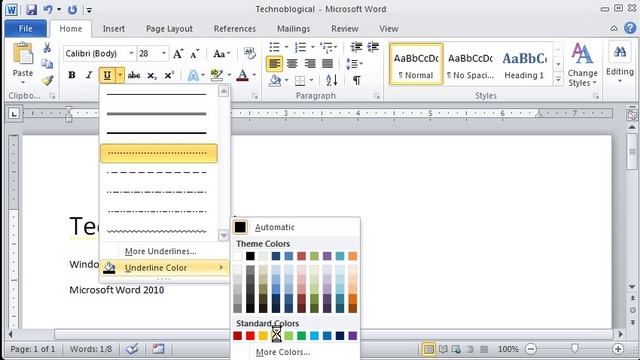
Task: Open Calibri (Body) font name dropdown
Action: point(131,53)
